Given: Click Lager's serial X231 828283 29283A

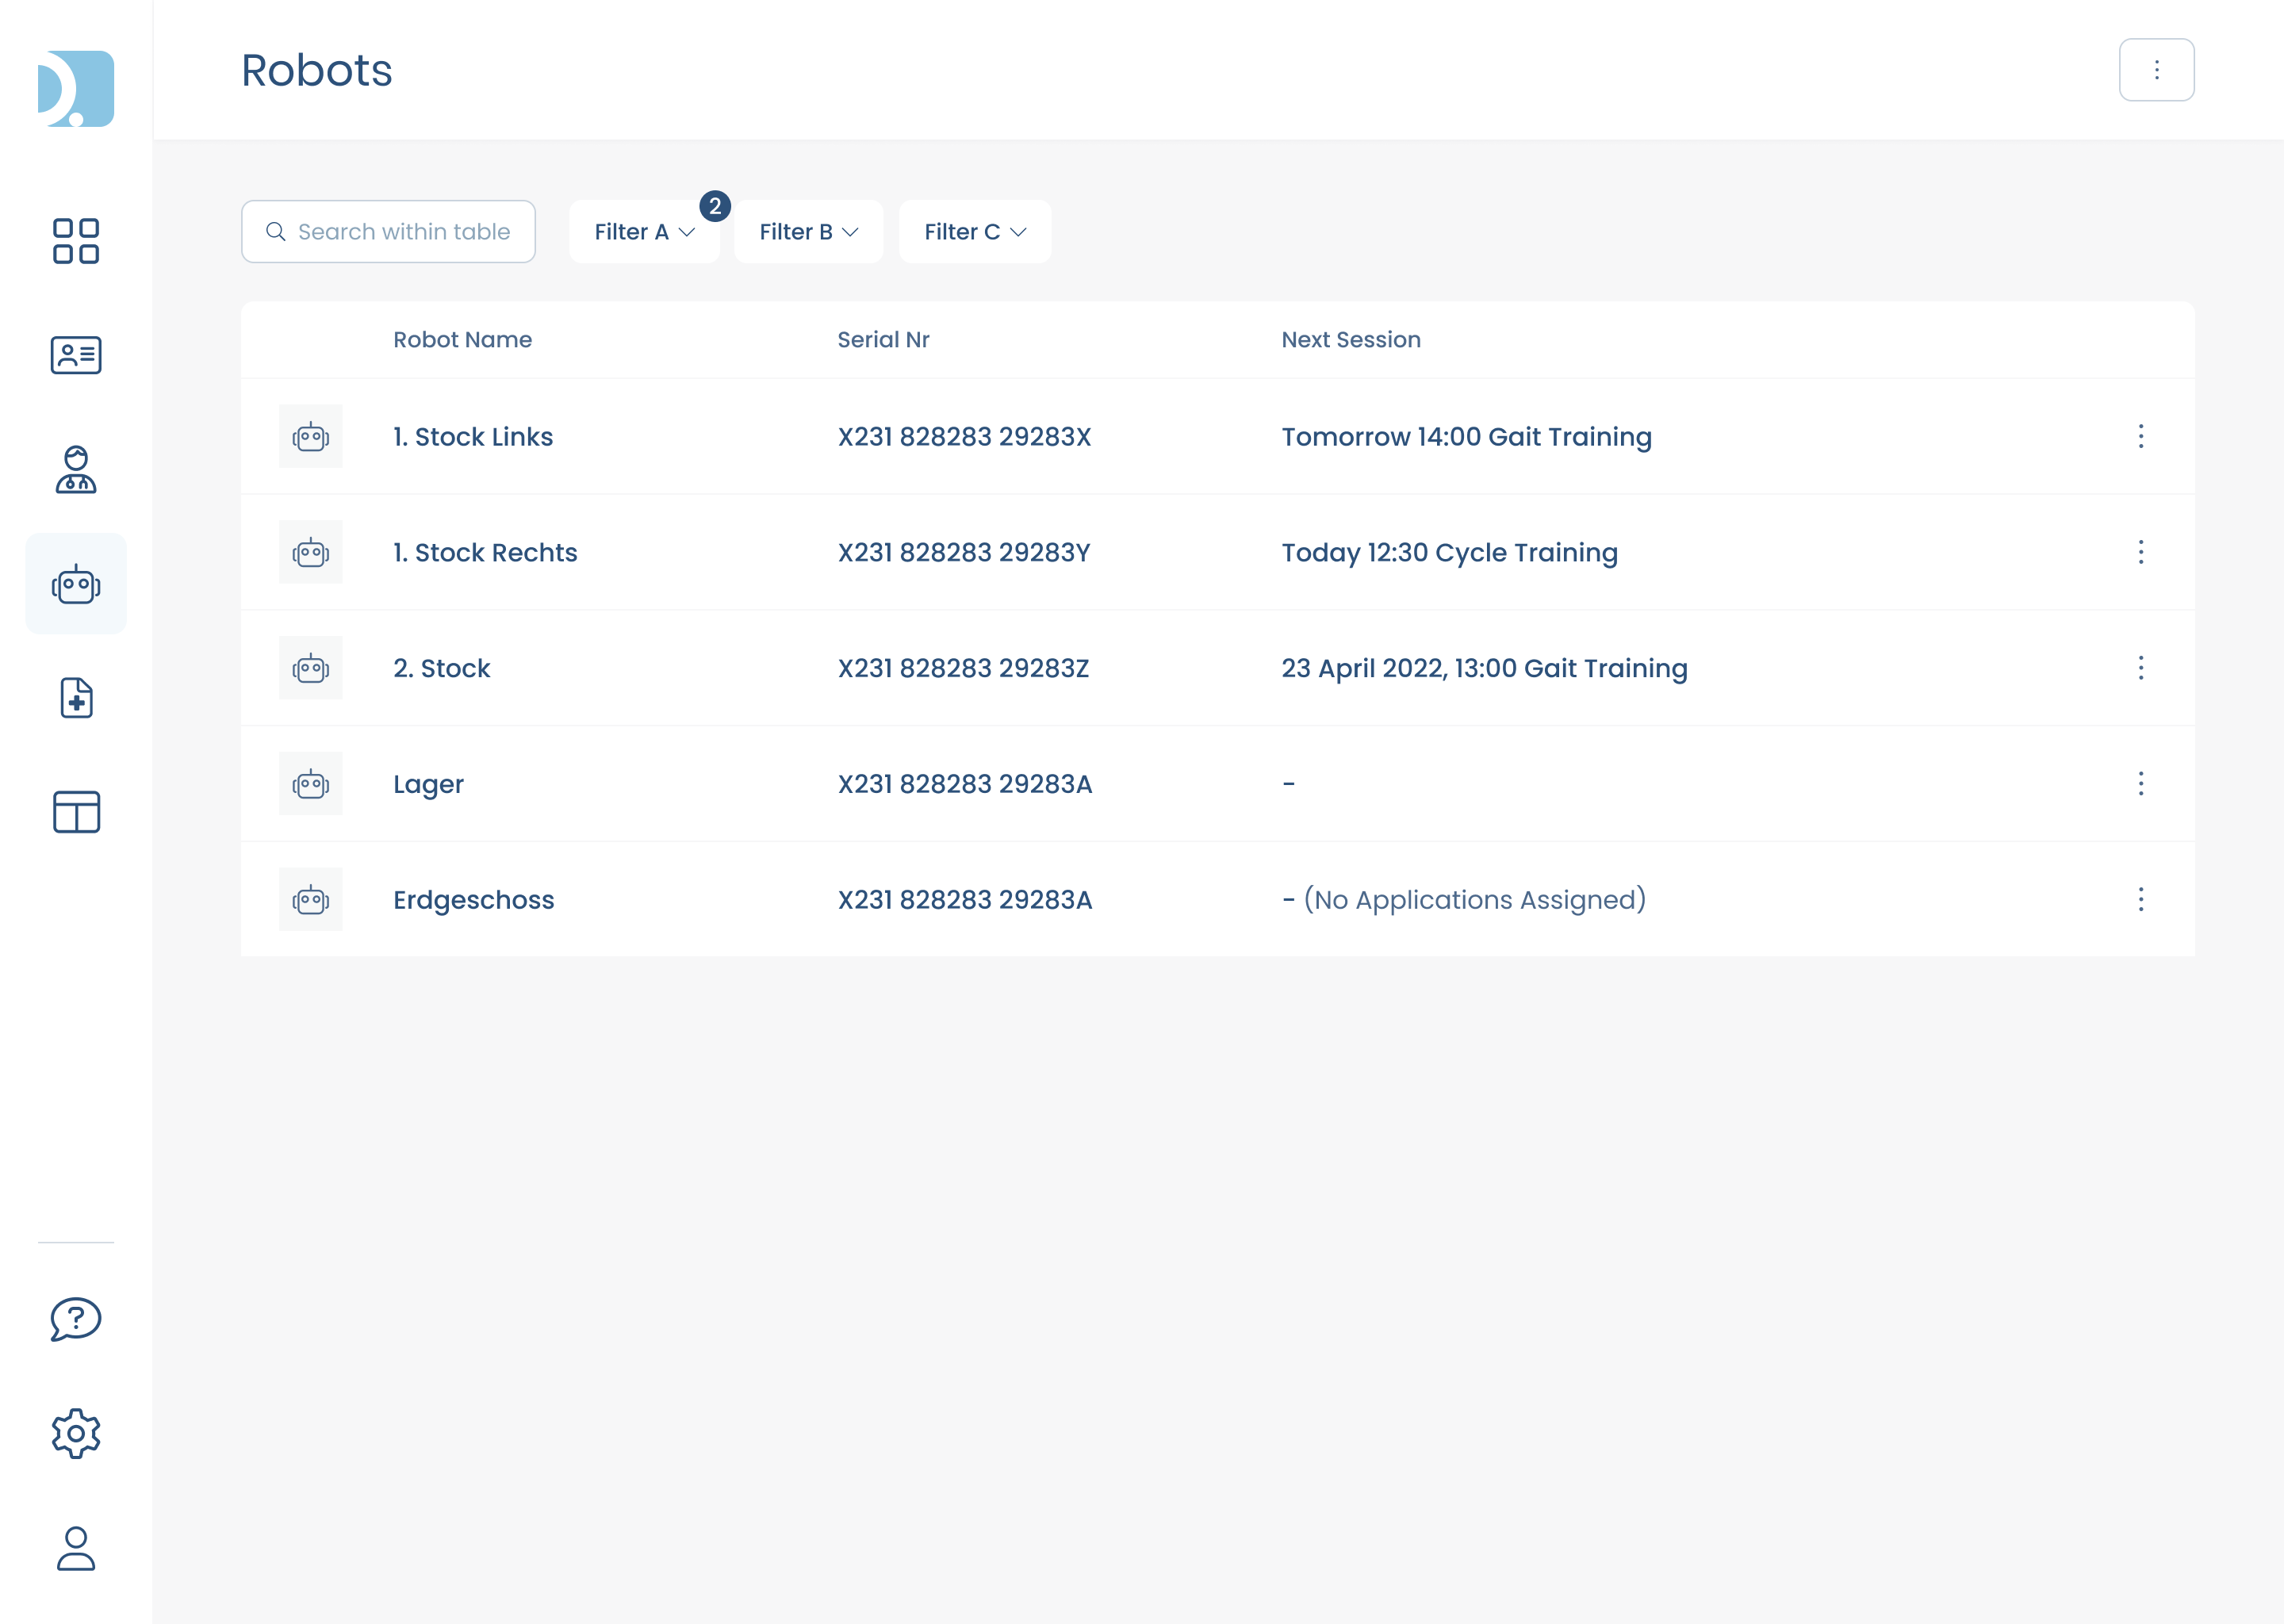Looking at the screenshot, I should coord(965,784).
